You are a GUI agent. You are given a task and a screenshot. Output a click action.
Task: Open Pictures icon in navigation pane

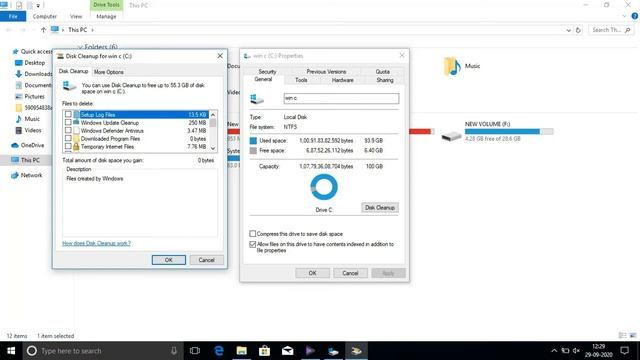click(18, 97)
